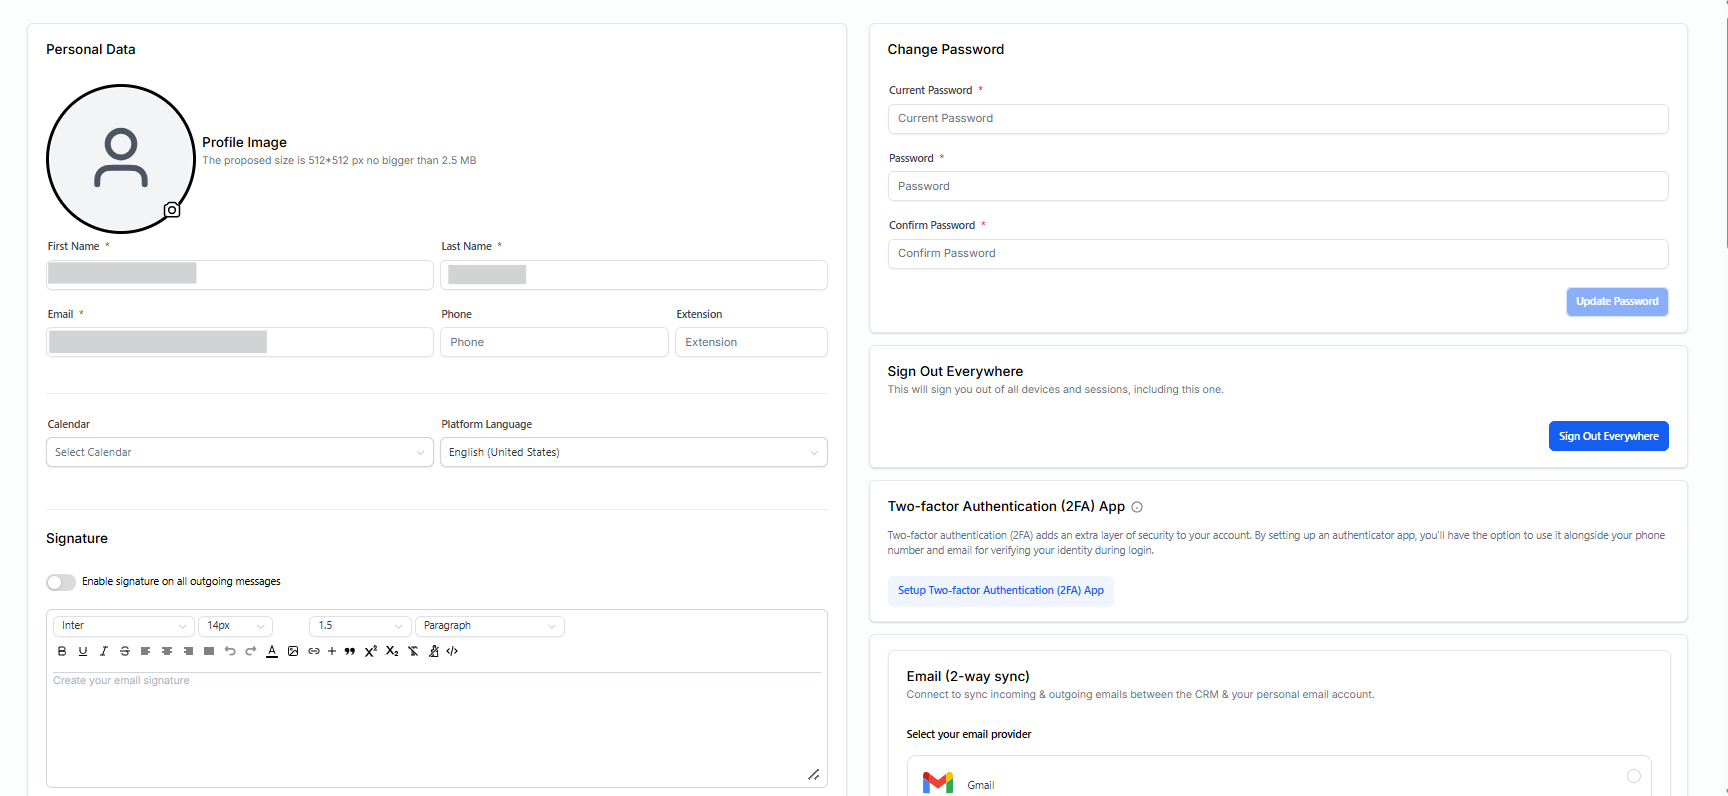Open the Inter font family dropdown

point(123,626)
